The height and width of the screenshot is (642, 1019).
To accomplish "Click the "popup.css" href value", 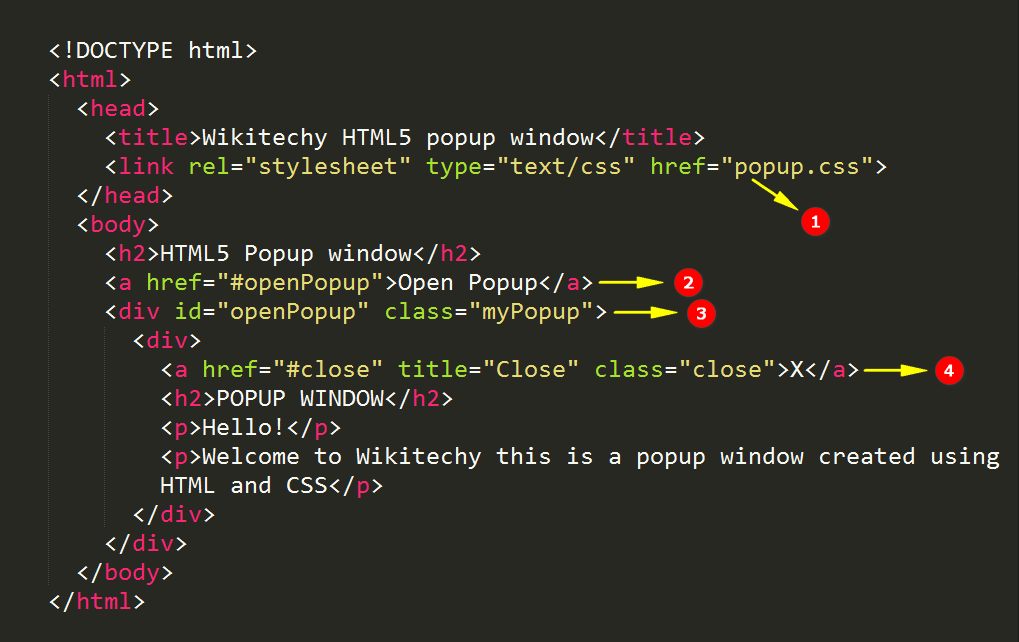I will click(803, 167).
